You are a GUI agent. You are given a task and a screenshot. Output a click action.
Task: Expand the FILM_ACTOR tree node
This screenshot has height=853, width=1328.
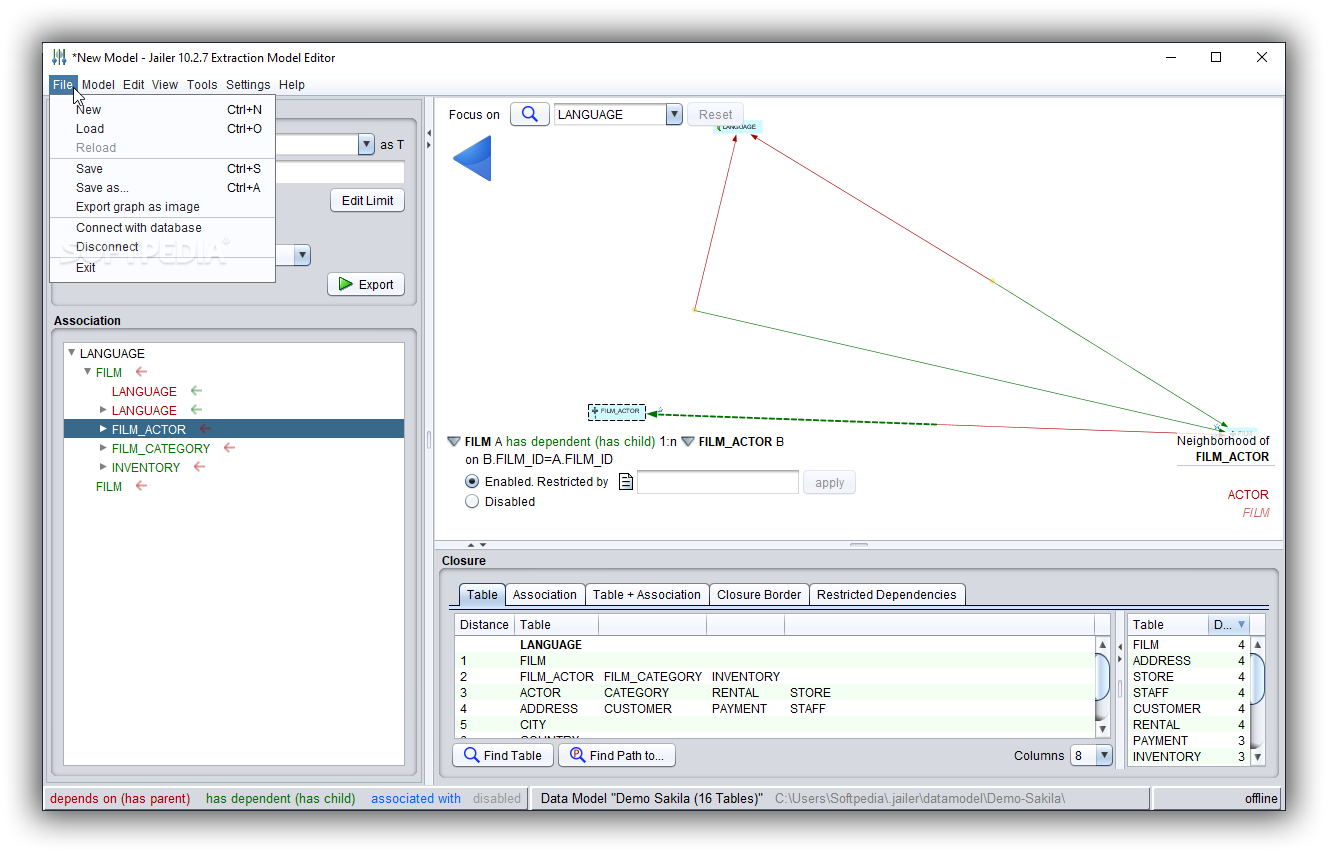click(x=103, y=429)
